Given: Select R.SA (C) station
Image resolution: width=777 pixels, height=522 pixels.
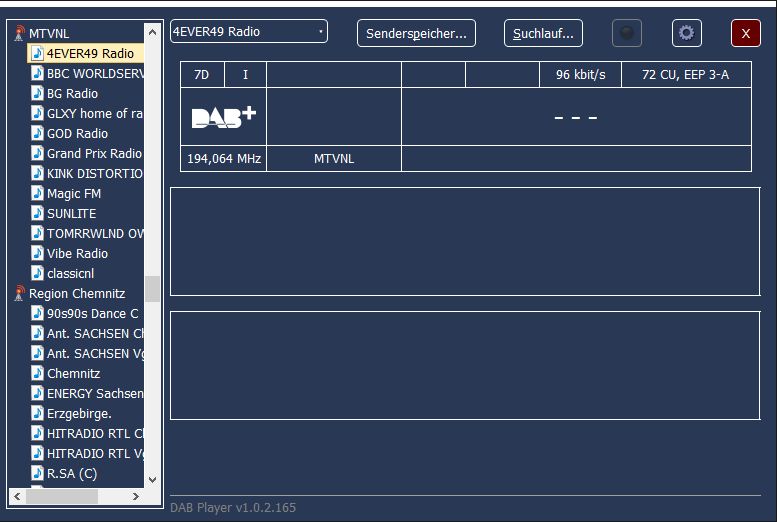Looking at the screenshot, I should click(72, 474).
